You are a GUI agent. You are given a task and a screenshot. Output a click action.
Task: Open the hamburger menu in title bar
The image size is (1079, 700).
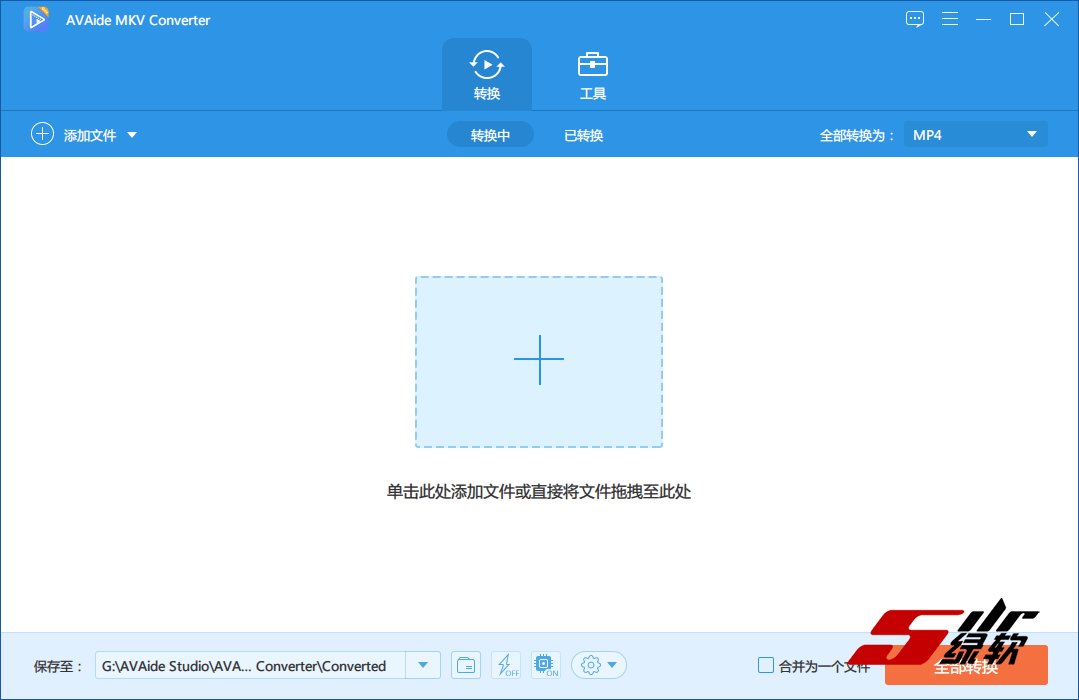(950, 19)
